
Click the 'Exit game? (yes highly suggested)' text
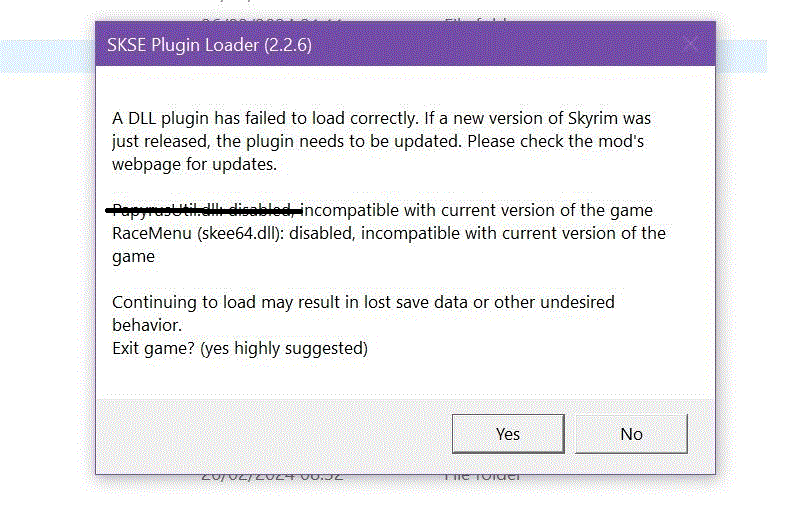pos(240,348)
